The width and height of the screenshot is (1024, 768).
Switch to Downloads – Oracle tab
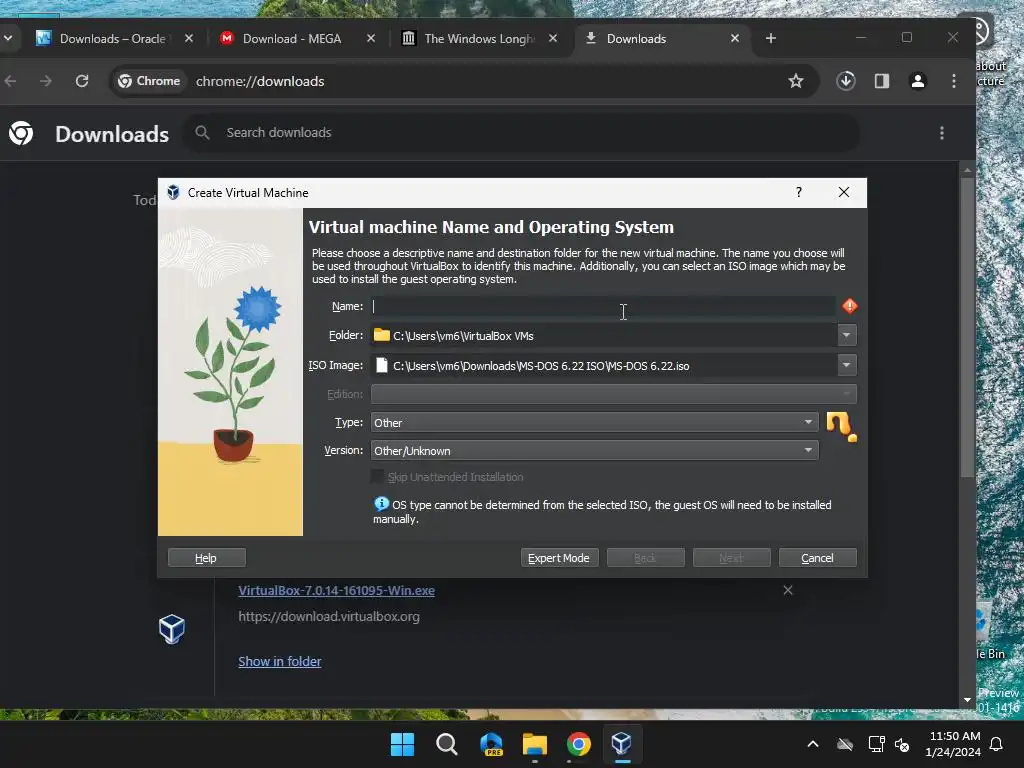[x=112, y=39]
